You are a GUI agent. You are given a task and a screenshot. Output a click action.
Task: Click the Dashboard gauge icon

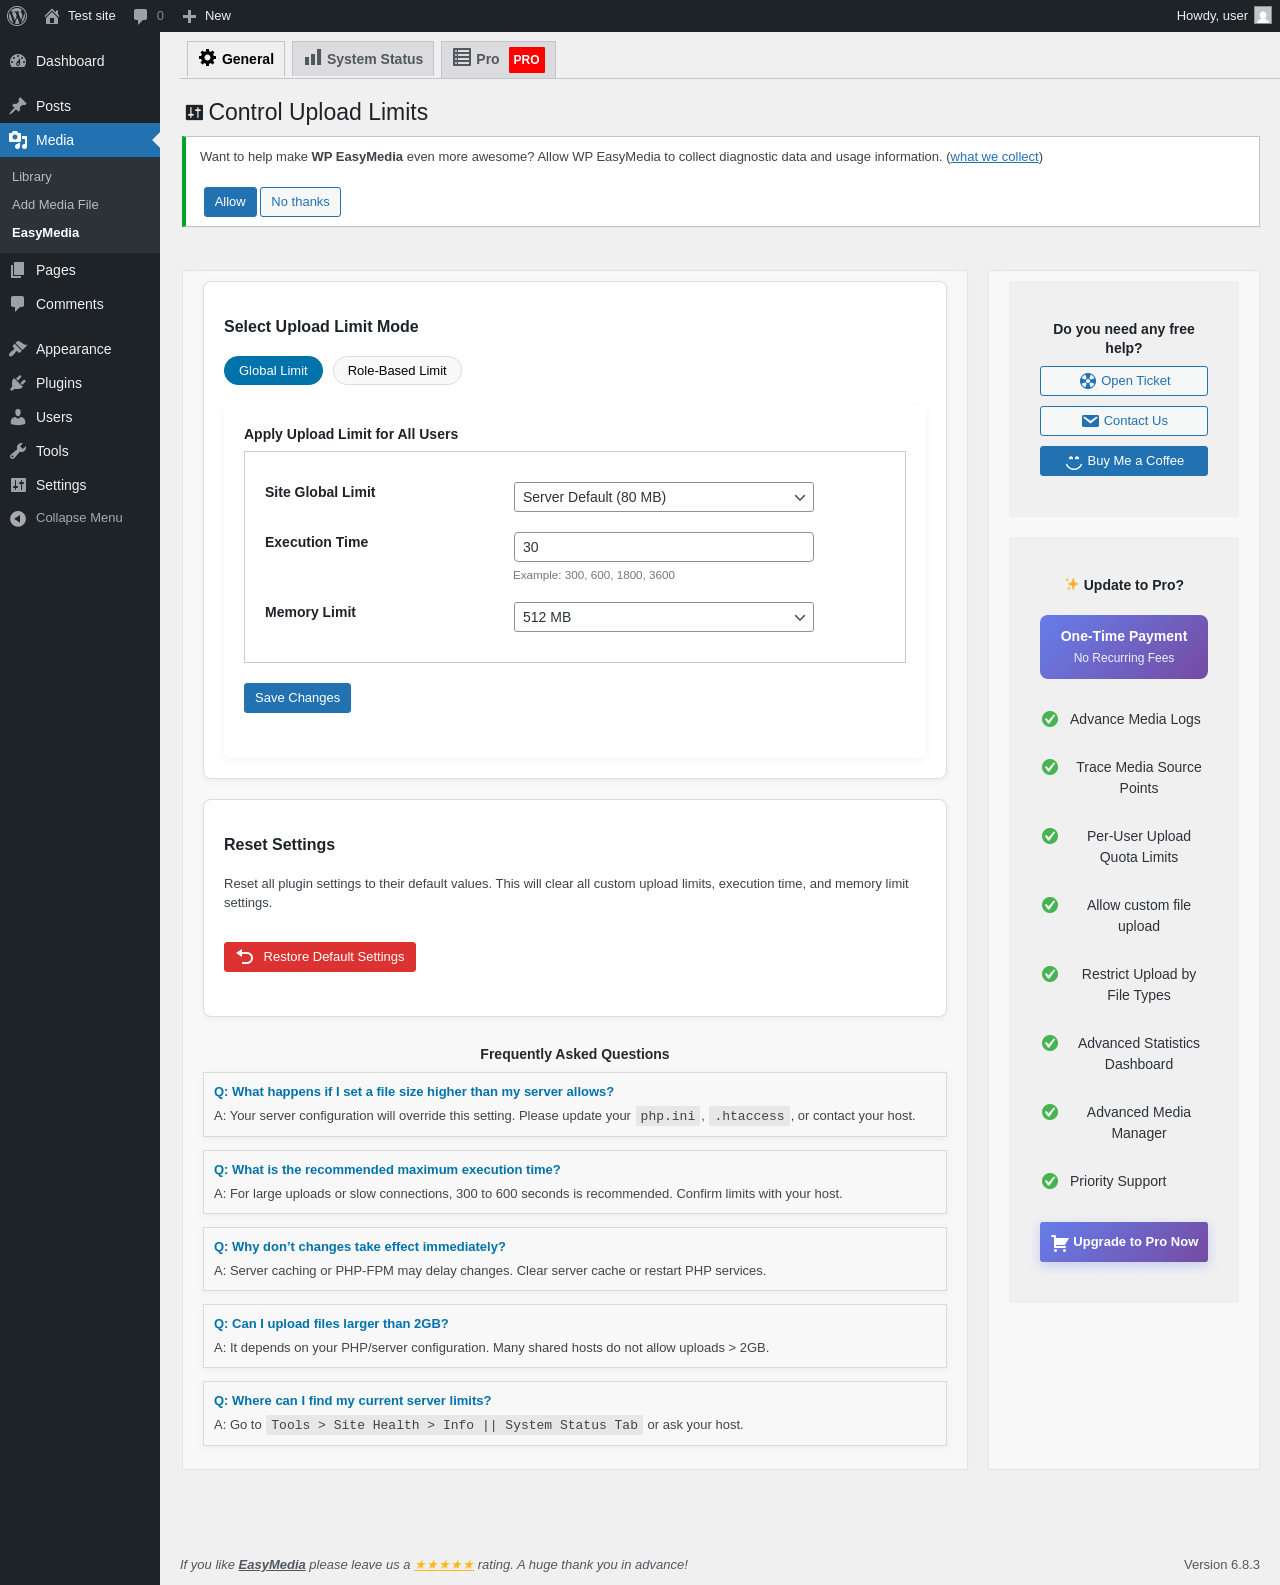pos(18,61)
